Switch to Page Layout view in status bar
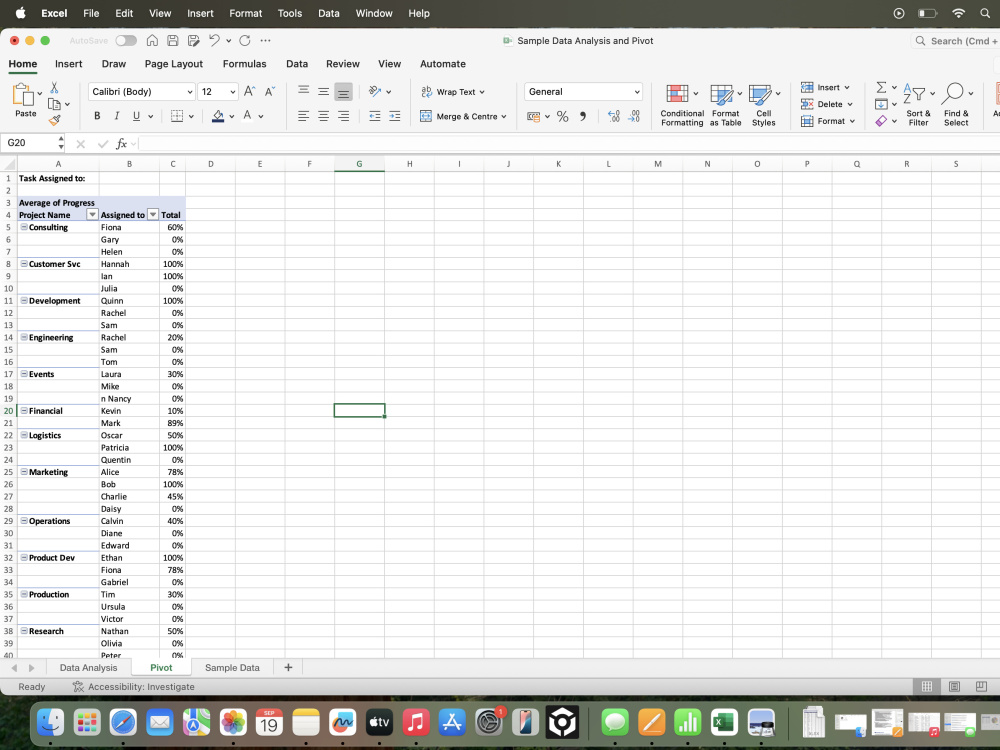1000x750 pixels. tap(954, 686)
